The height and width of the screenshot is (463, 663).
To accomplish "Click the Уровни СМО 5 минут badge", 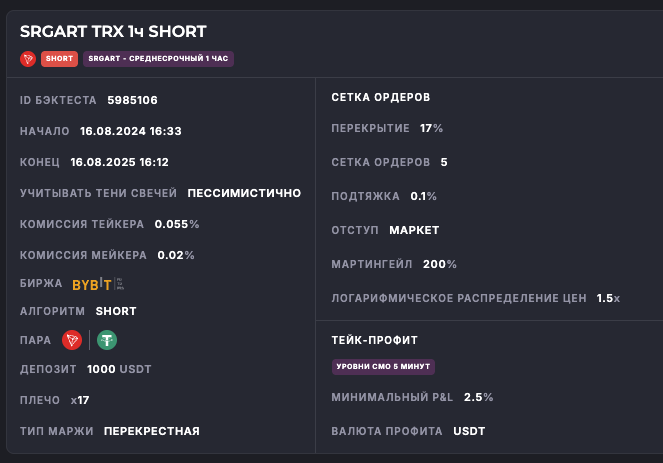I will coord(383,367).
